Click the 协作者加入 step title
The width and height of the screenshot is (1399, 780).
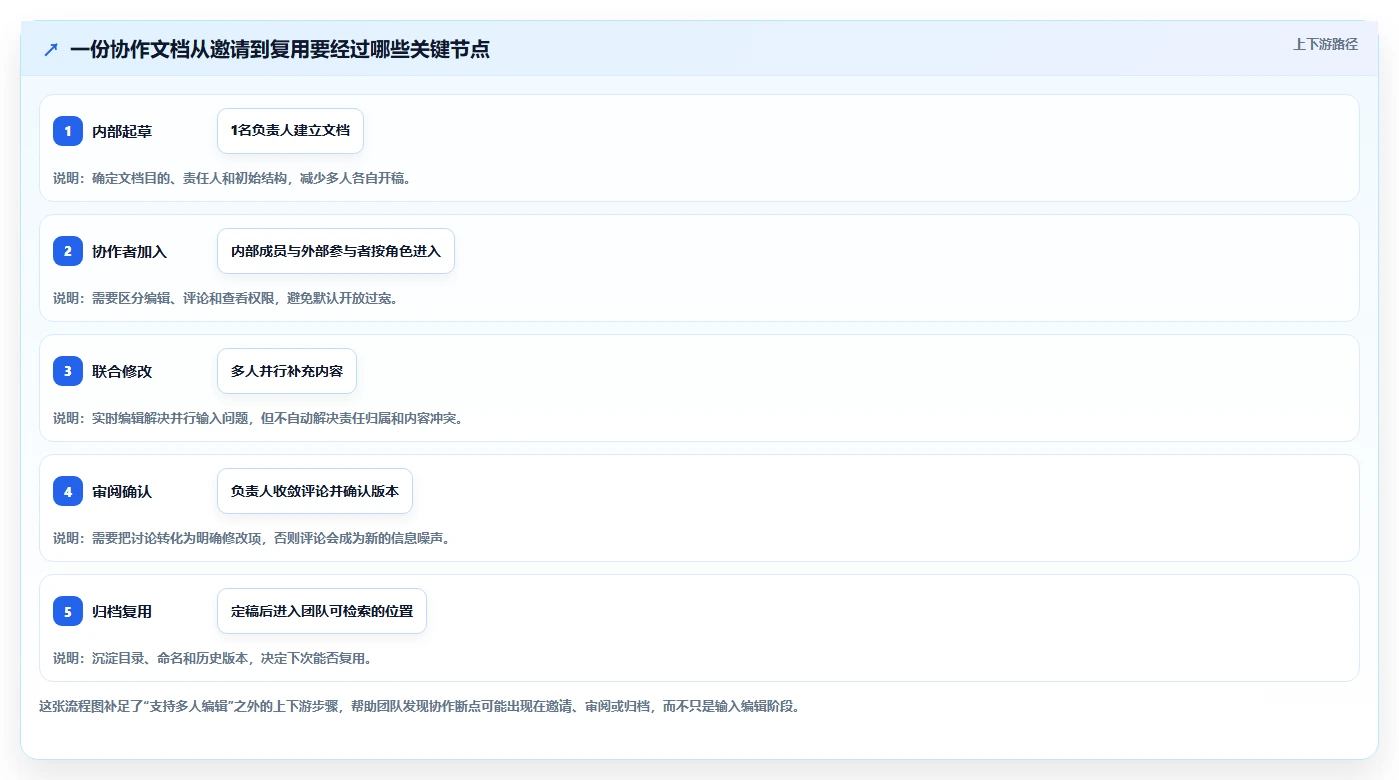pyautogui.click(x=129, y=251)
